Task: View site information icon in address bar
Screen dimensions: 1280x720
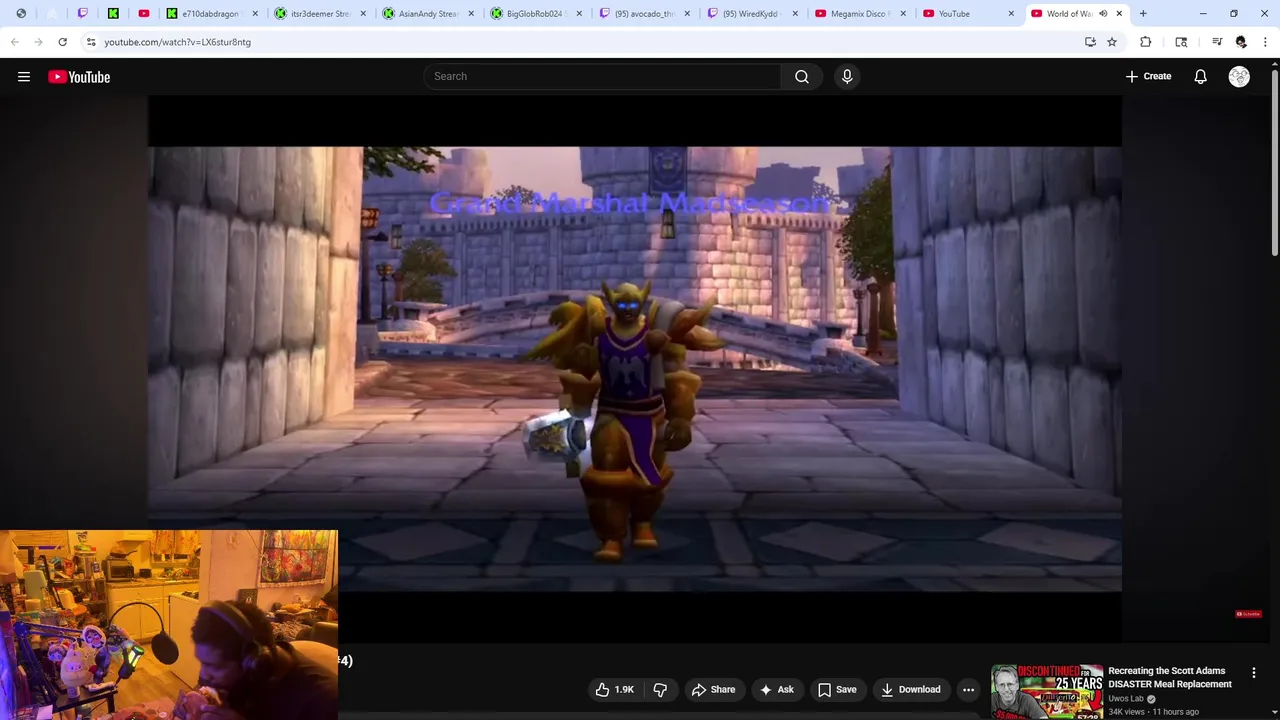Action: (x=91, y=42)
